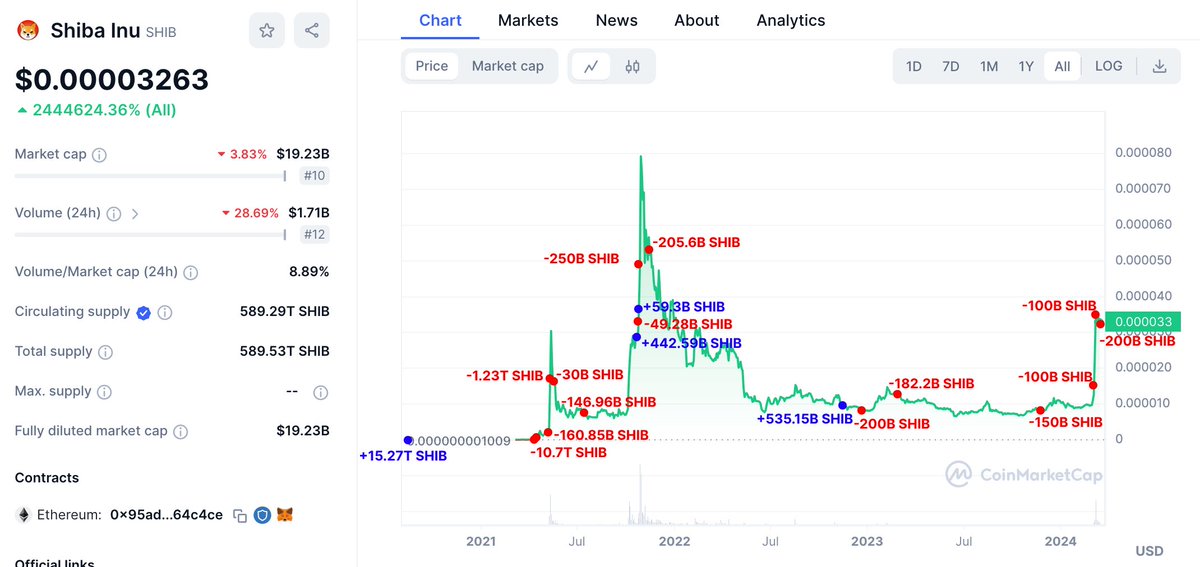Click the Market cap progress bar
The image size is (1200, 567).
coord(150,176)
